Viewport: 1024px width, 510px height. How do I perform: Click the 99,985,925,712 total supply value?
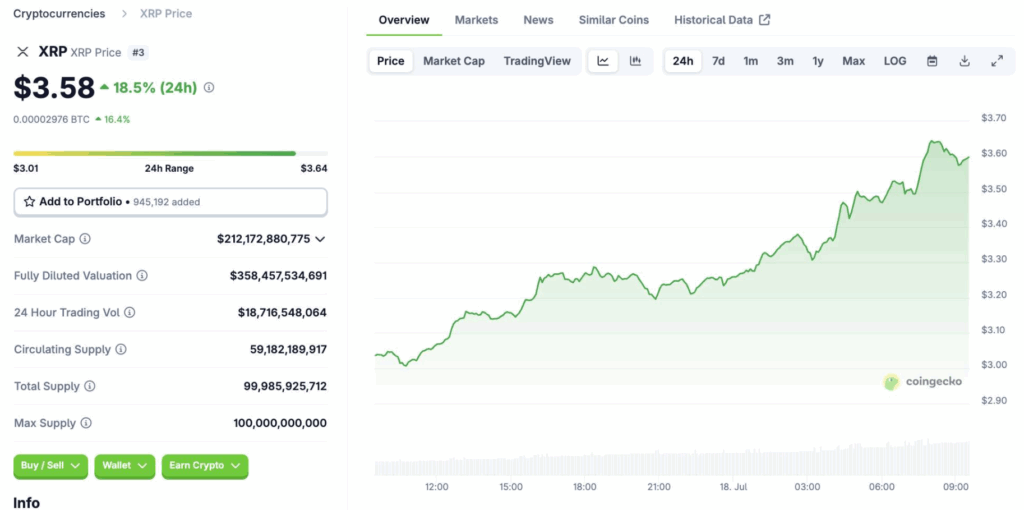(285, 387)
